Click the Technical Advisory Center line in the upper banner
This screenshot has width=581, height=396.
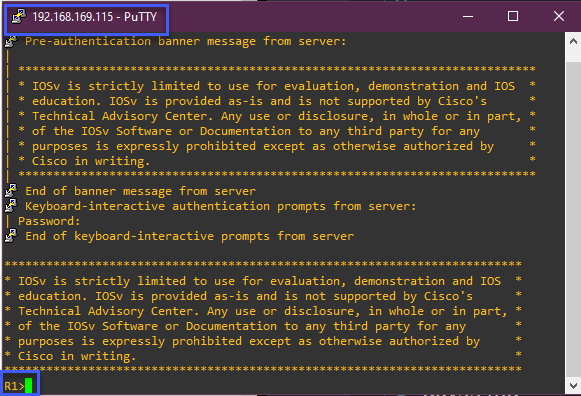coord(276,116)
